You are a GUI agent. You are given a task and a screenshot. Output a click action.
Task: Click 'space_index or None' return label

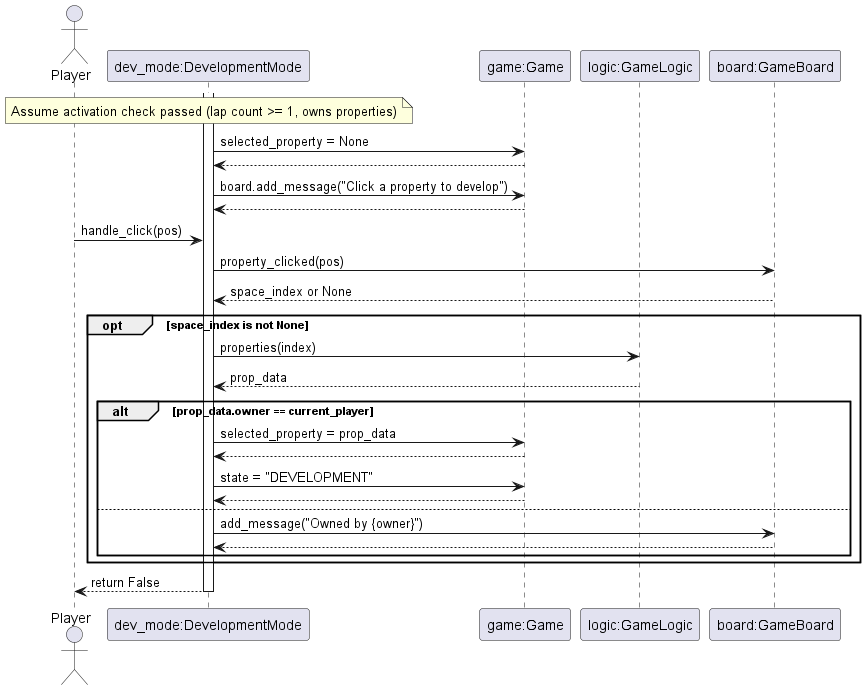tap(291, 292)
